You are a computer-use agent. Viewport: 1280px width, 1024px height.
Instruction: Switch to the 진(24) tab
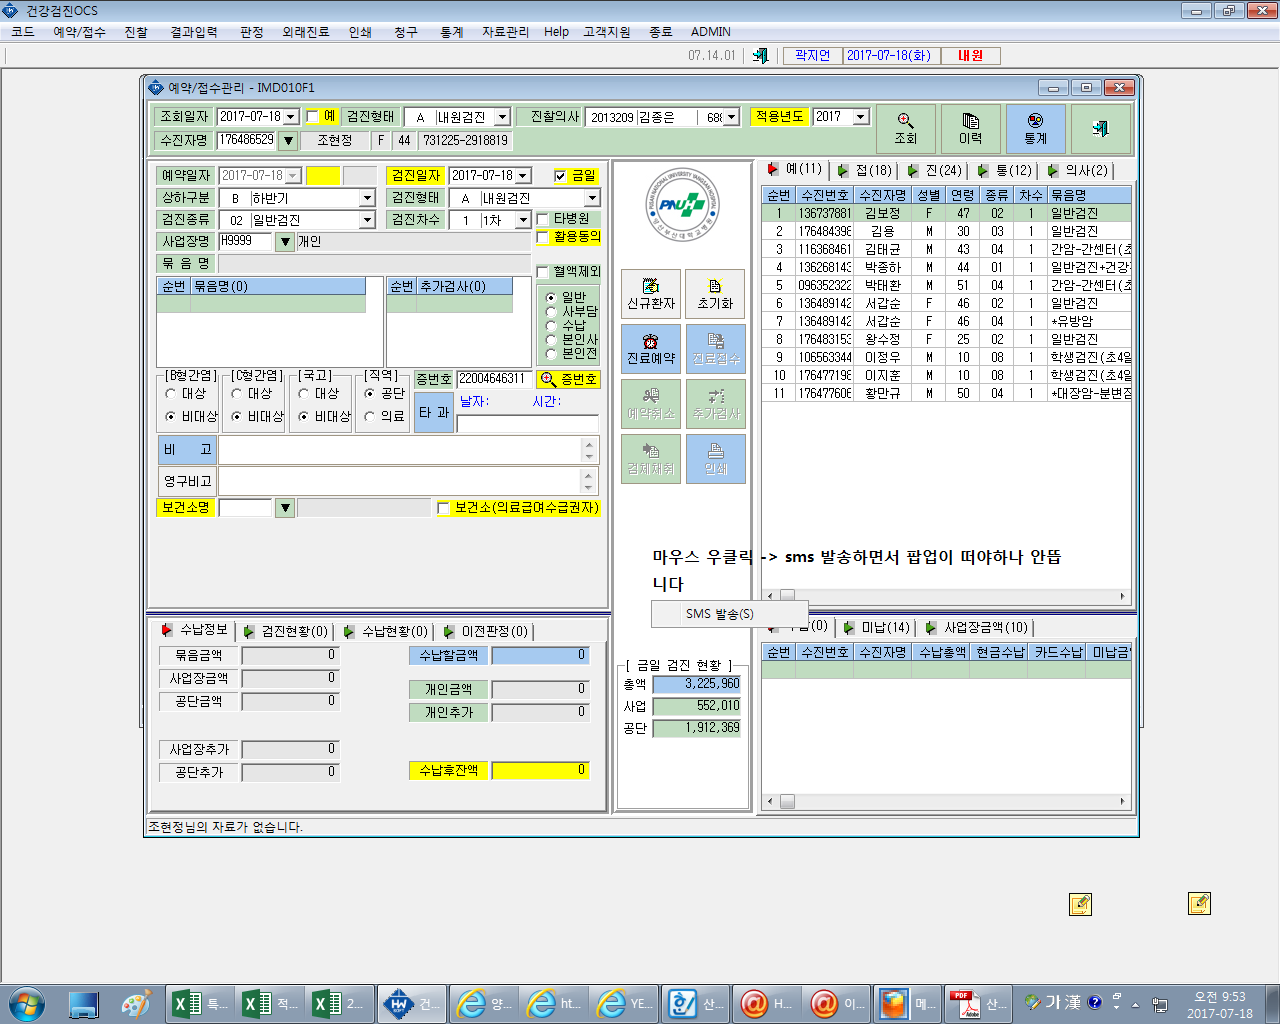[935, 170]
